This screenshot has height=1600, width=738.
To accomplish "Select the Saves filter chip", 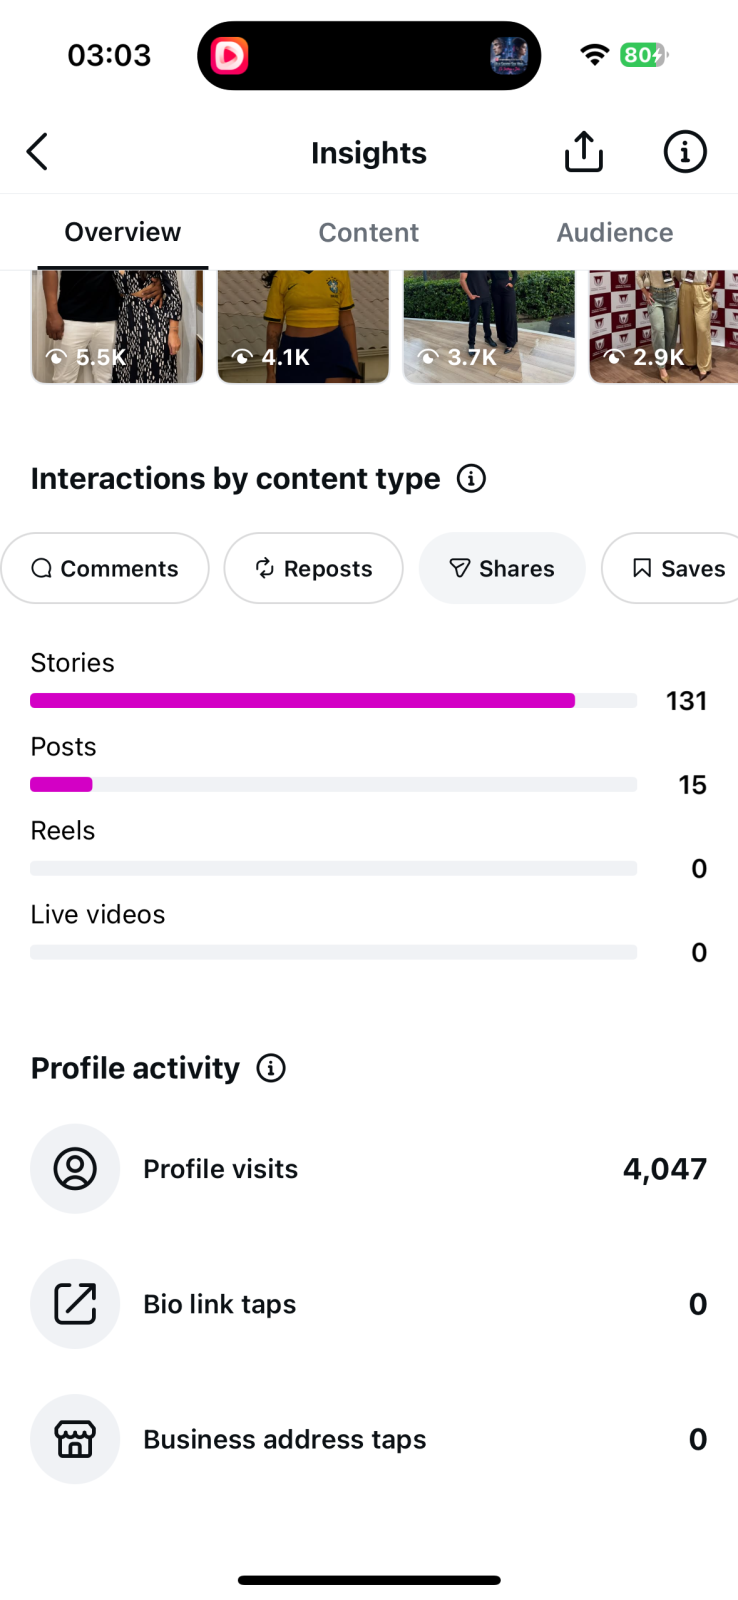I will click(x=670, y=568).
